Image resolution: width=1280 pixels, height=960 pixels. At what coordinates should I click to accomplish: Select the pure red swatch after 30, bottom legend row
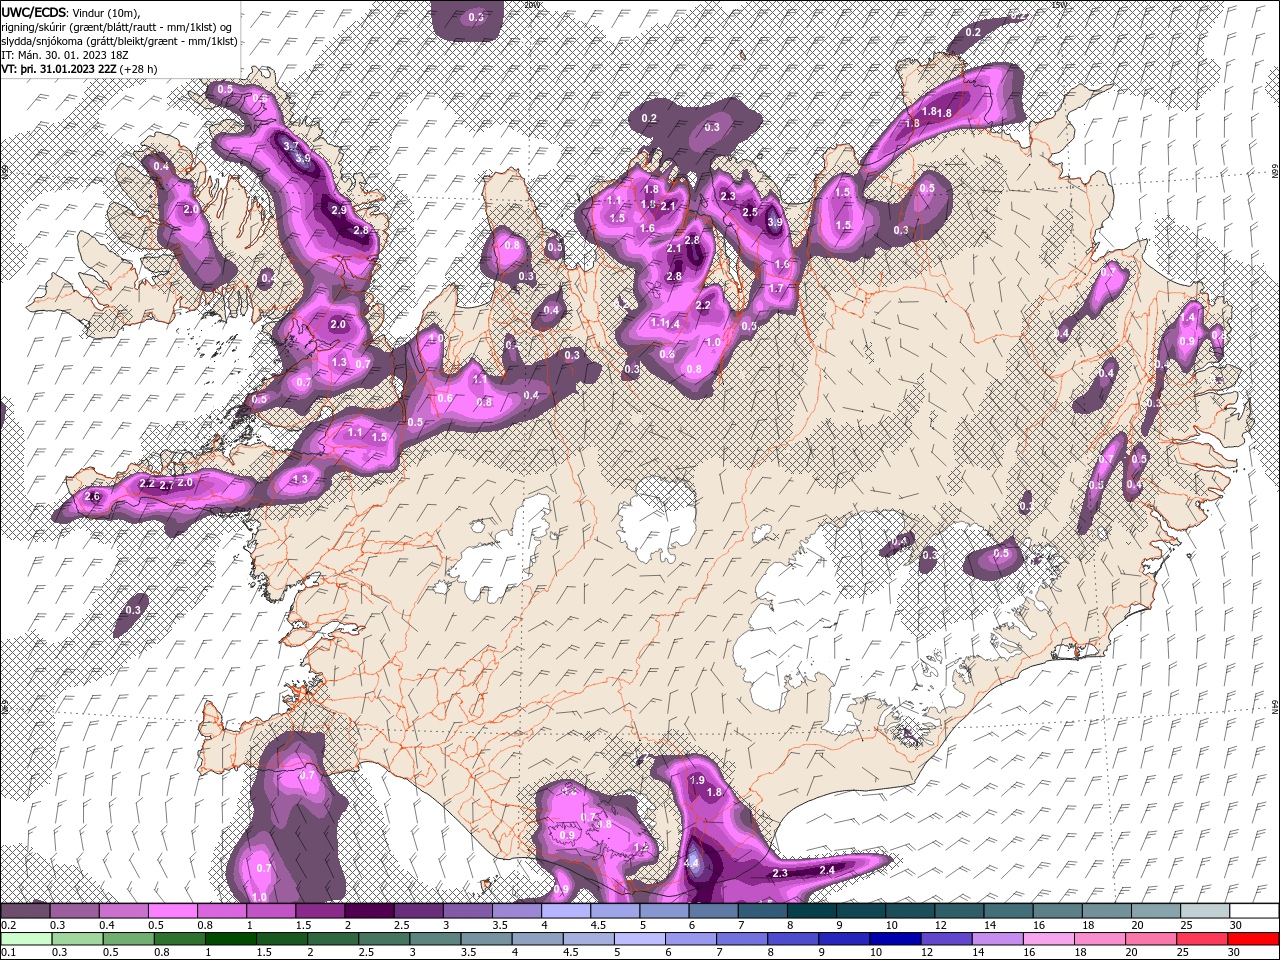tap(1253, 939)
